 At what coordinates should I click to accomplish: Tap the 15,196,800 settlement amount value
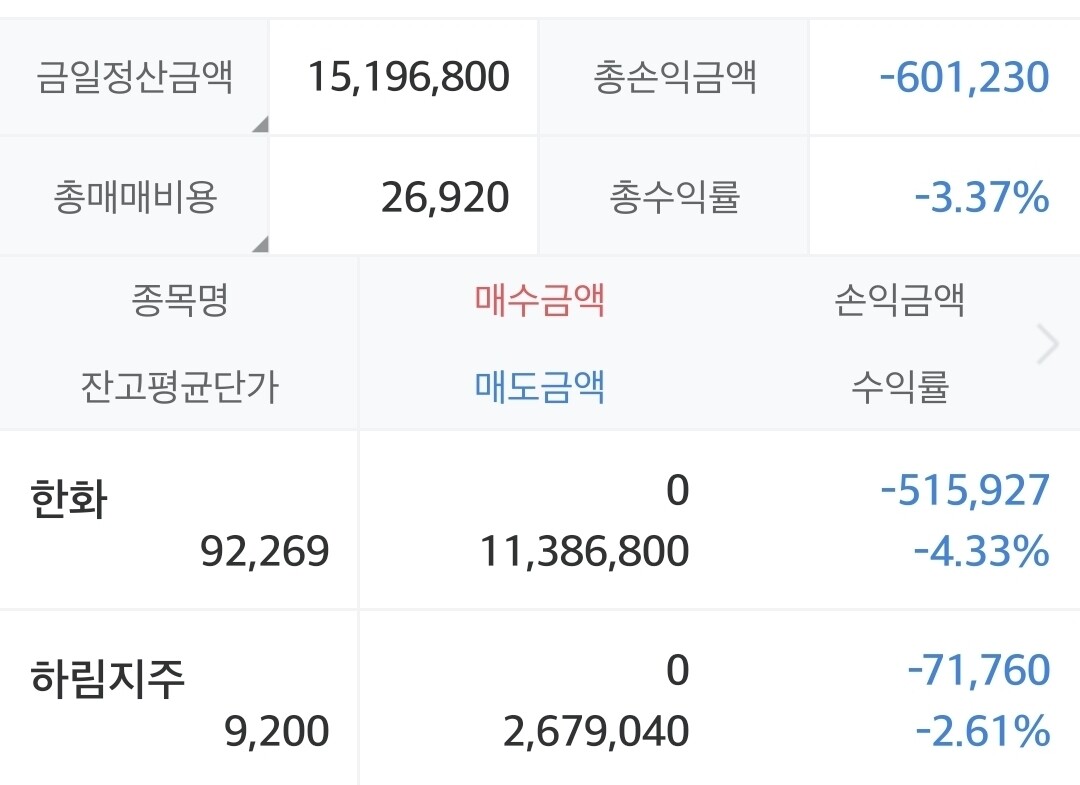pos(408,77)
